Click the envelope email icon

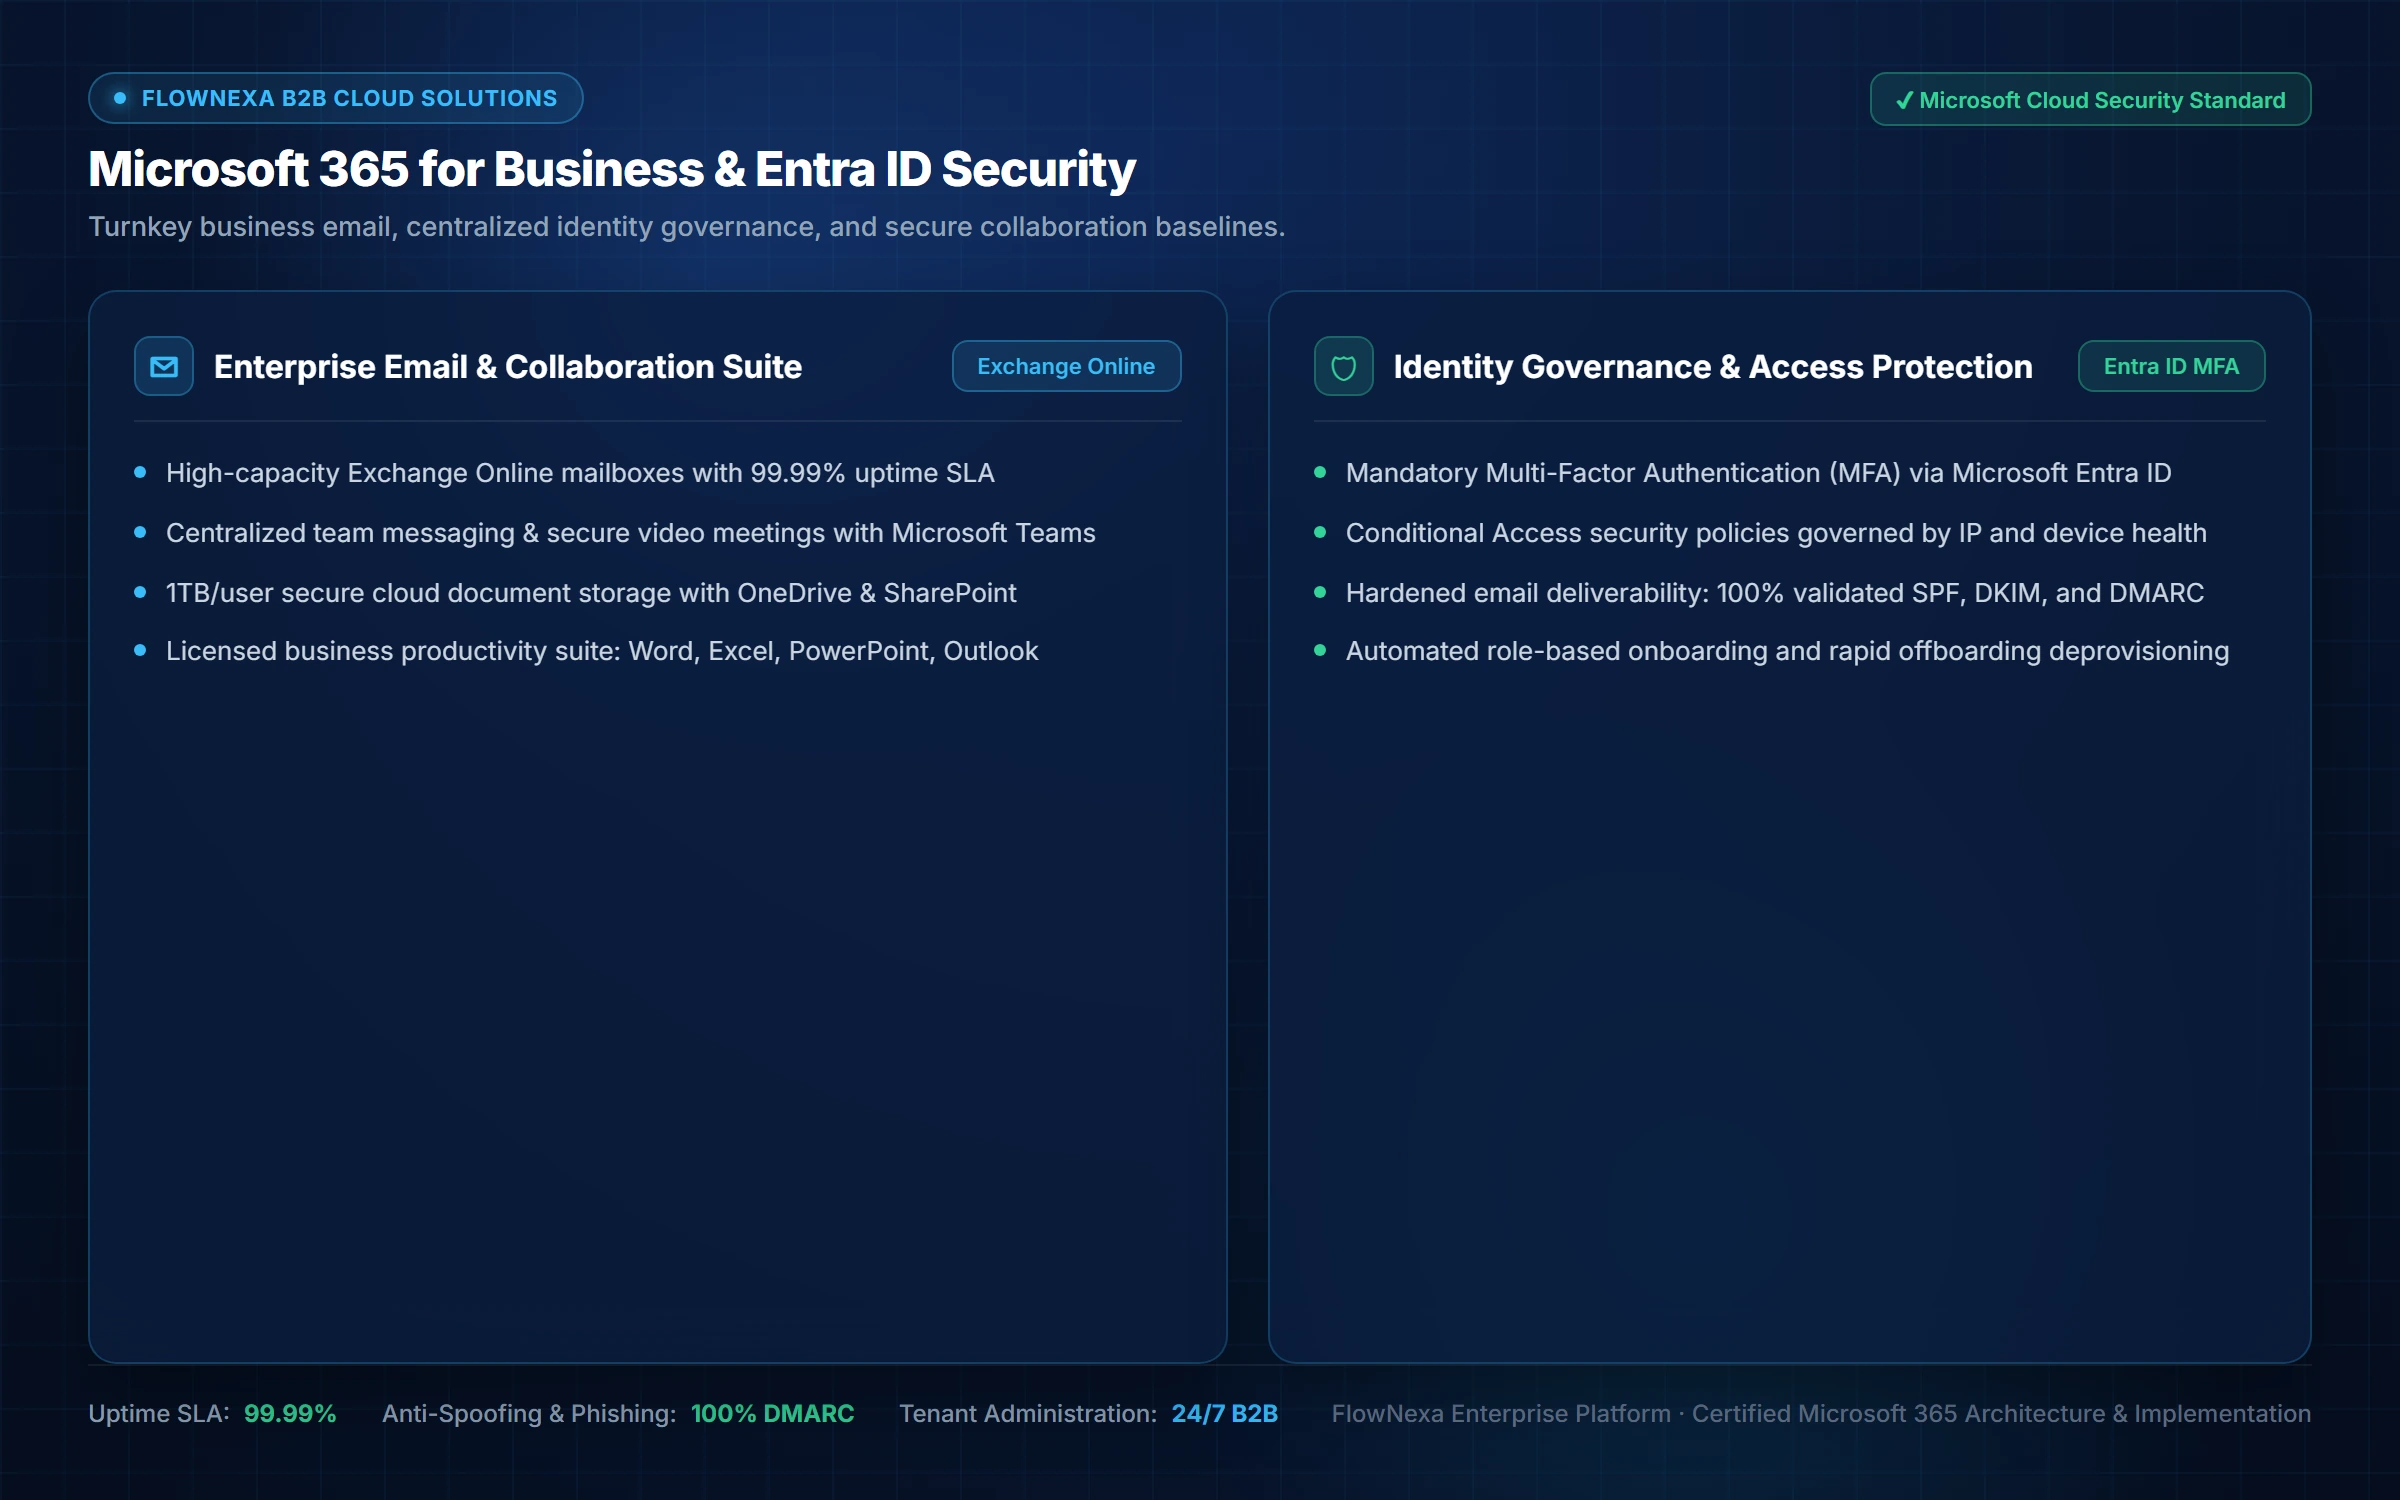coord(164,366)
